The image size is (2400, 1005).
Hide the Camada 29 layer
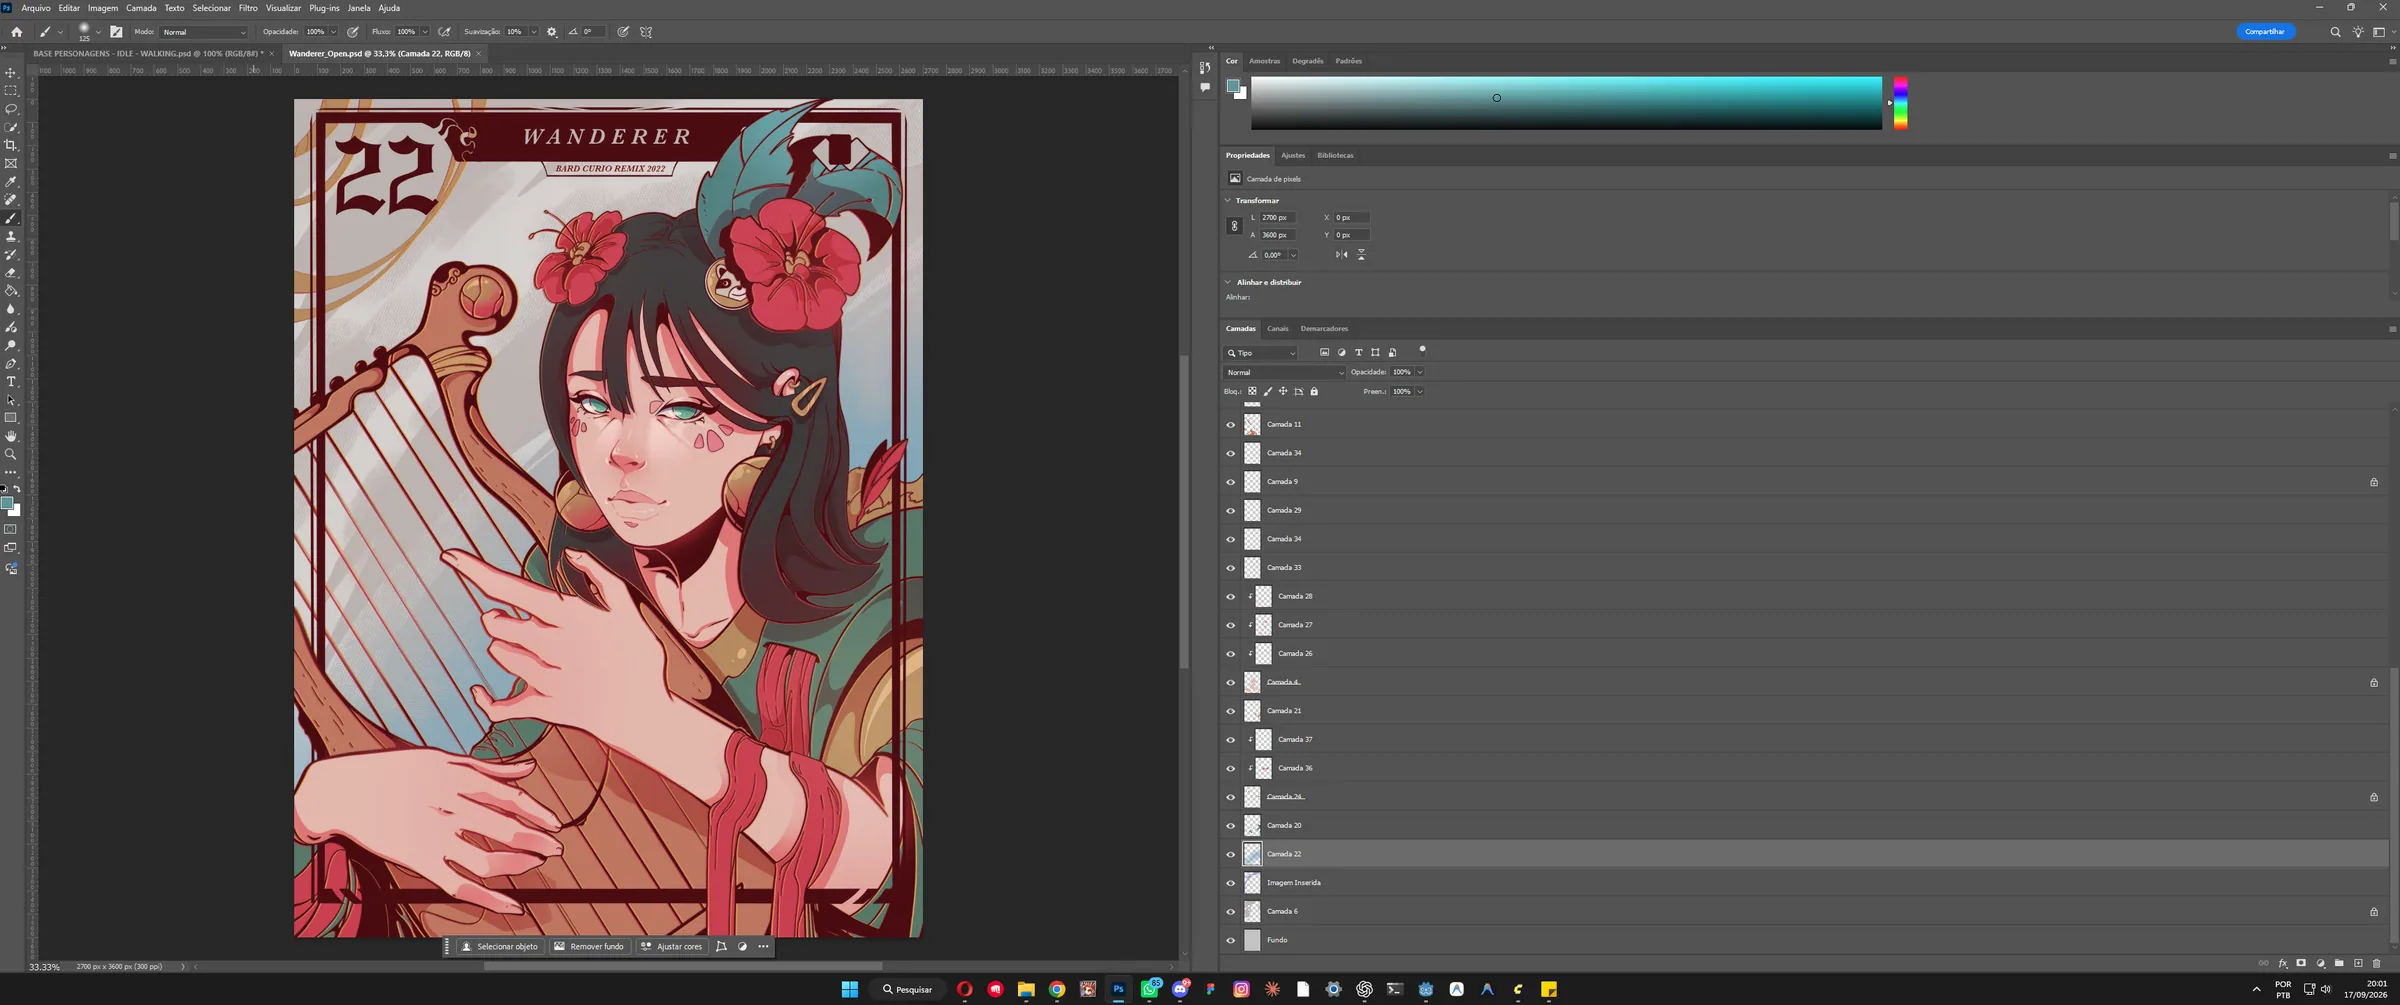point(1231,511)
